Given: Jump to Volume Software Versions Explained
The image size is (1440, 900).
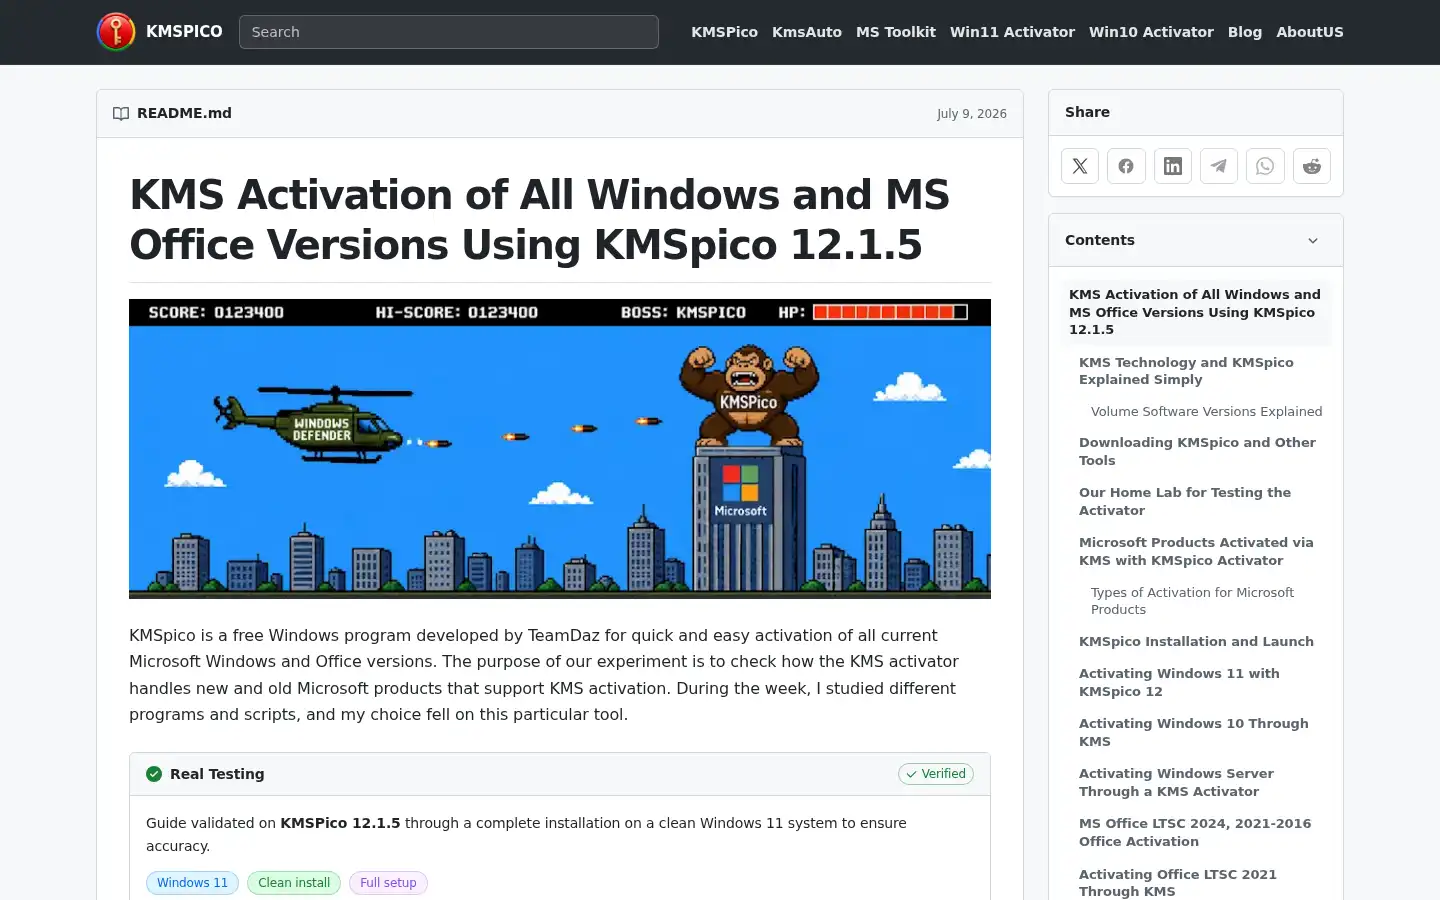Looking at the screenshot, I should pyautogui.click(x=1206, y=411).
